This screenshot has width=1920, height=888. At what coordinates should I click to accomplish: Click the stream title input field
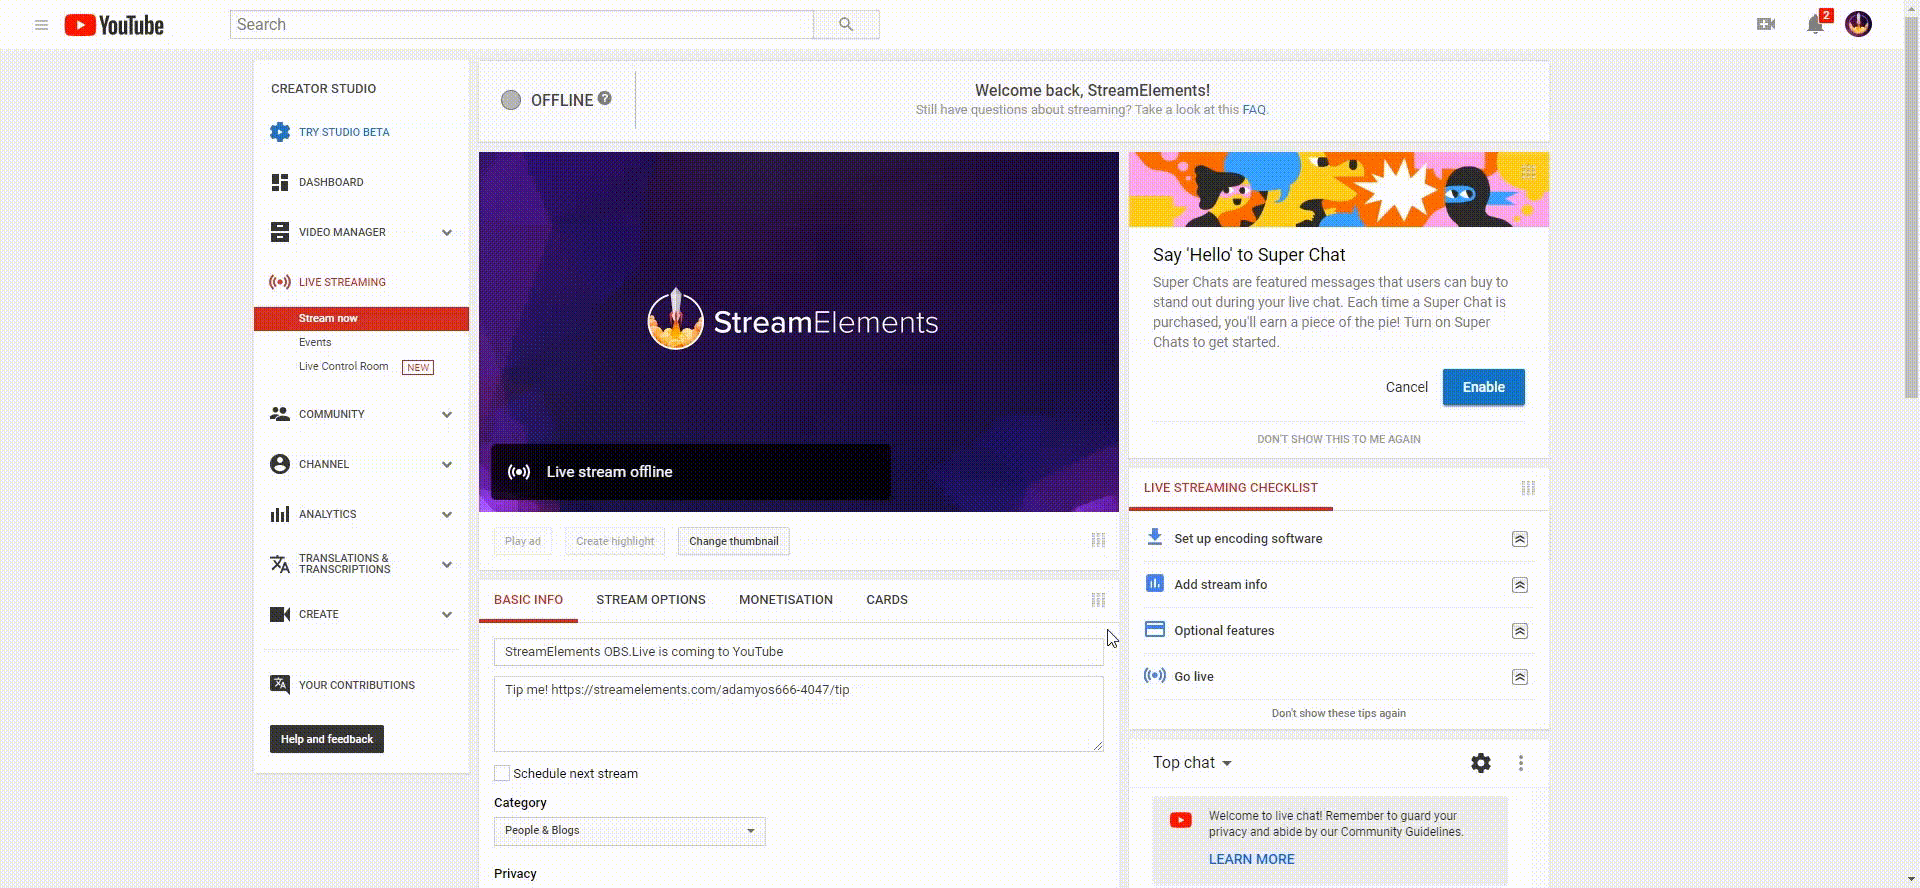(x=799, y=652)
